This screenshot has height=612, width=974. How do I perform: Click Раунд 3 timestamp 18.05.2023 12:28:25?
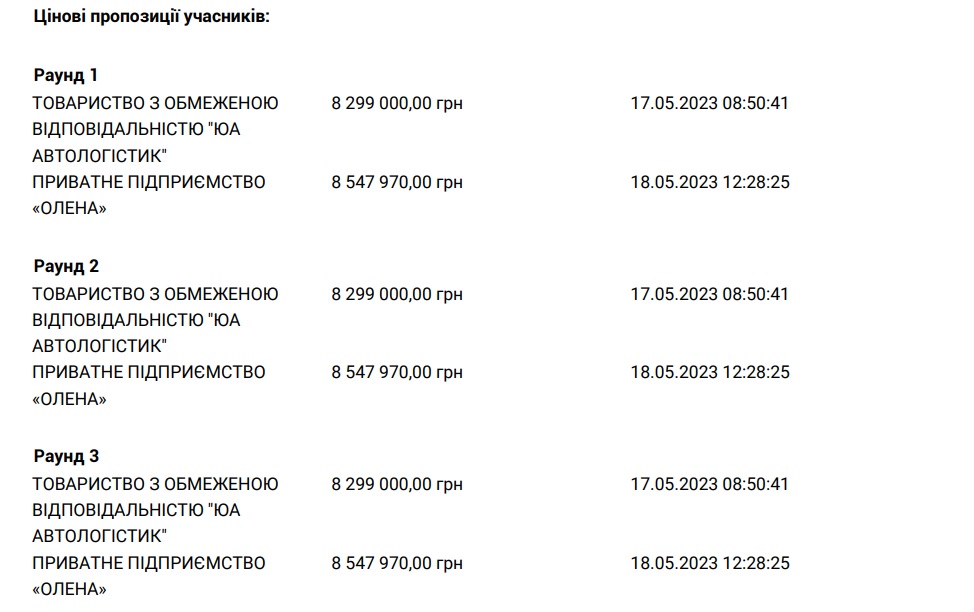click(710, 563)
